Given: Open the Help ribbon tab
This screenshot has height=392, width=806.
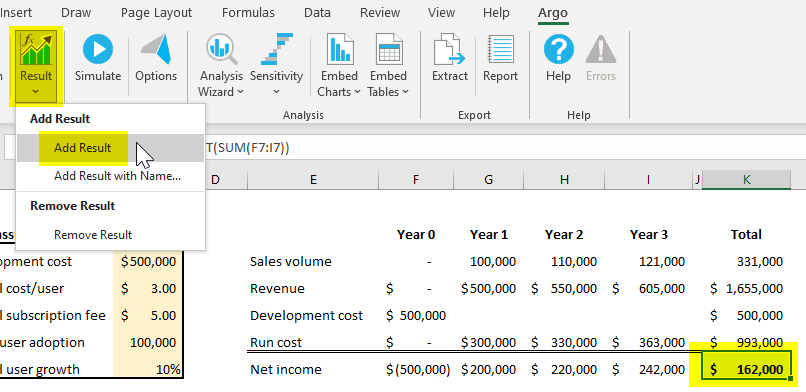Looking at the screenshot, I should 496,13.
